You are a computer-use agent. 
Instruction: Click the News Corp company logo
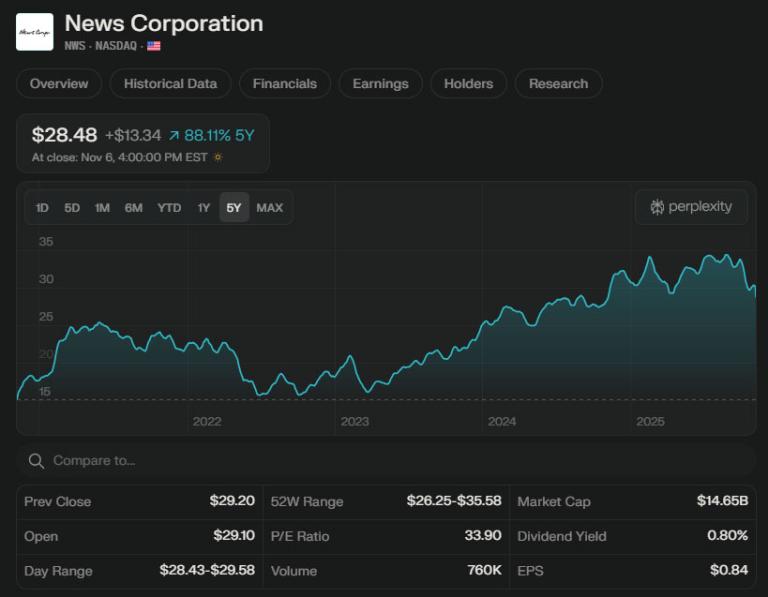pyautogui.click(x=35, y=32)
